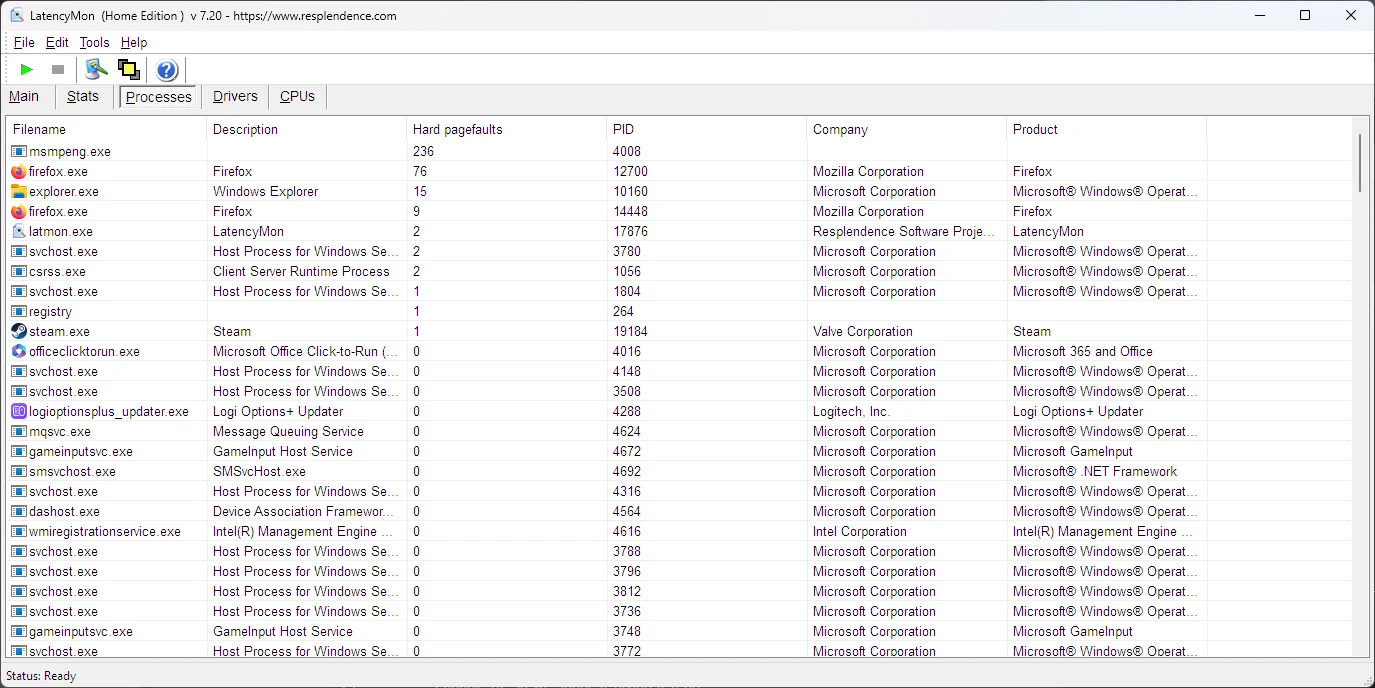Click the msmpeng.exe process icon
Image resolution: width=1375 pixels, height=688 pixels.
[x=19, y=152]
